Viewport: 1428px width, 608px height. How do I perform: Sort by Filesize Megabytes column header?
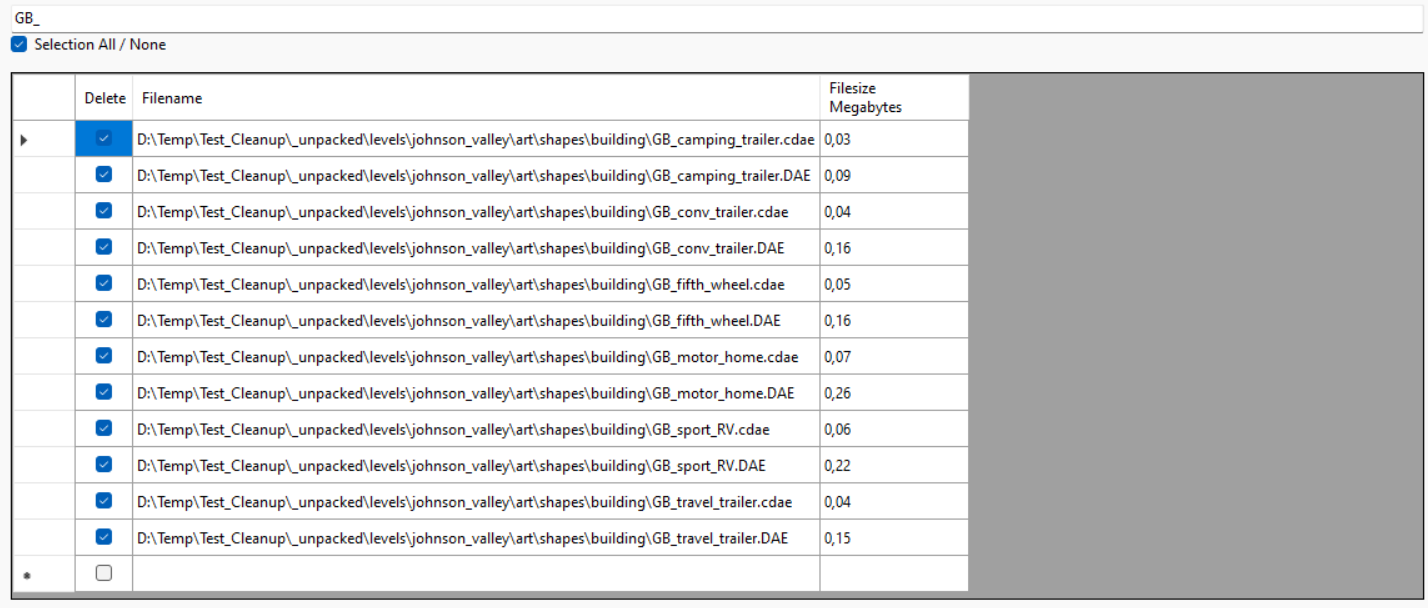pyautogui.click(x=894, y=97)
